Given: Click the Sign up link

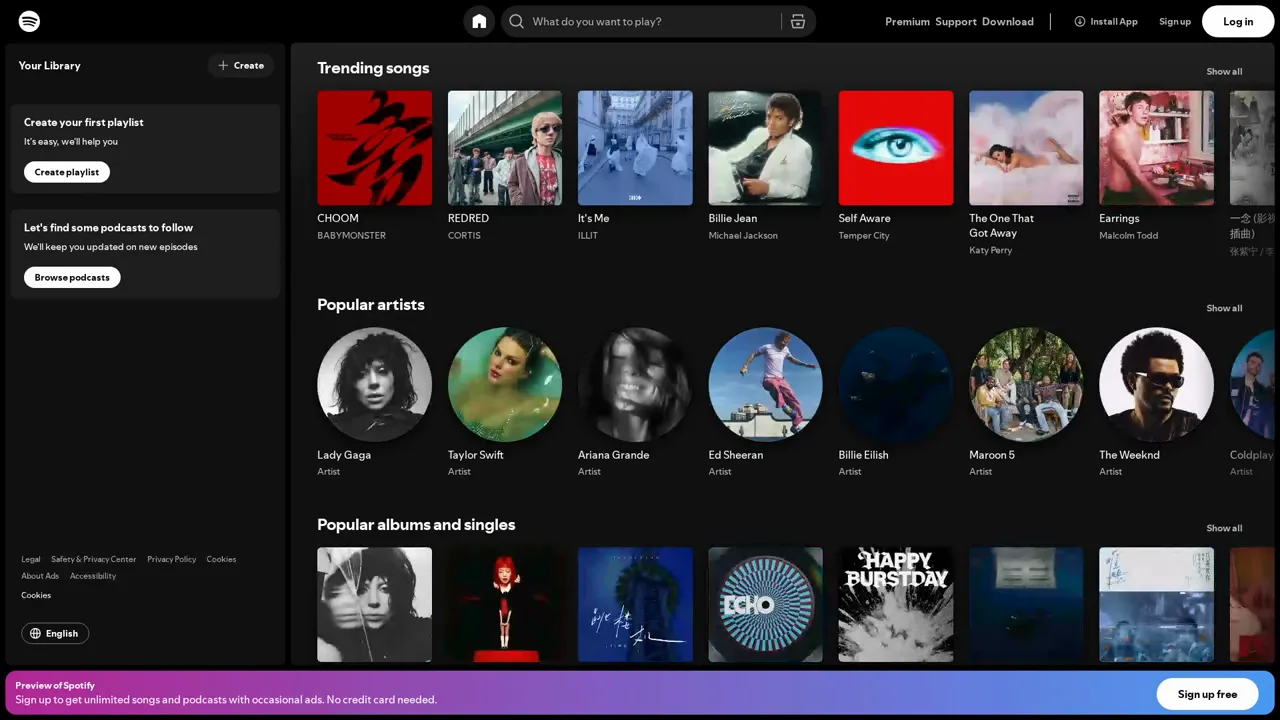Looking at the screenshot, I should coord(1175,21).
